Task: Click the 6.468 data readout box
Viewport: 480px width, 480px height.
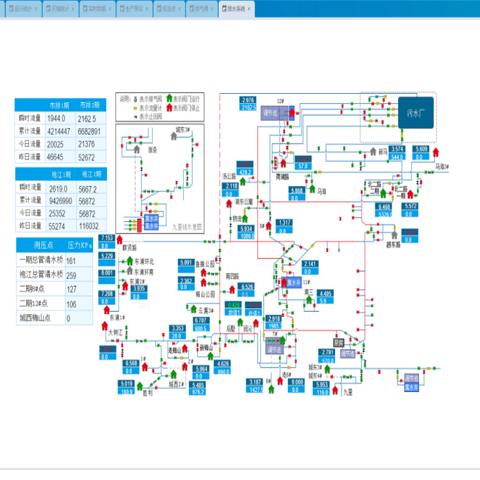Action: tap(384, 210)
